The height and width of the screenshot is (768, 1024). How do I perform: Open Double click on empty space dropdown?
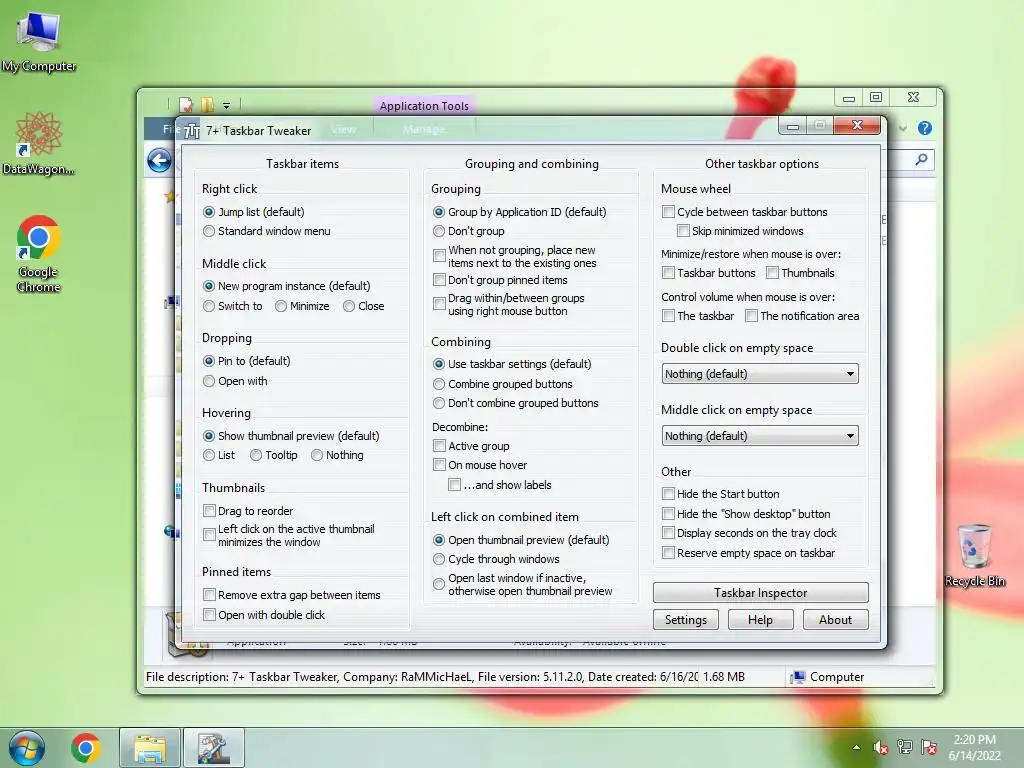coord(760,374)
